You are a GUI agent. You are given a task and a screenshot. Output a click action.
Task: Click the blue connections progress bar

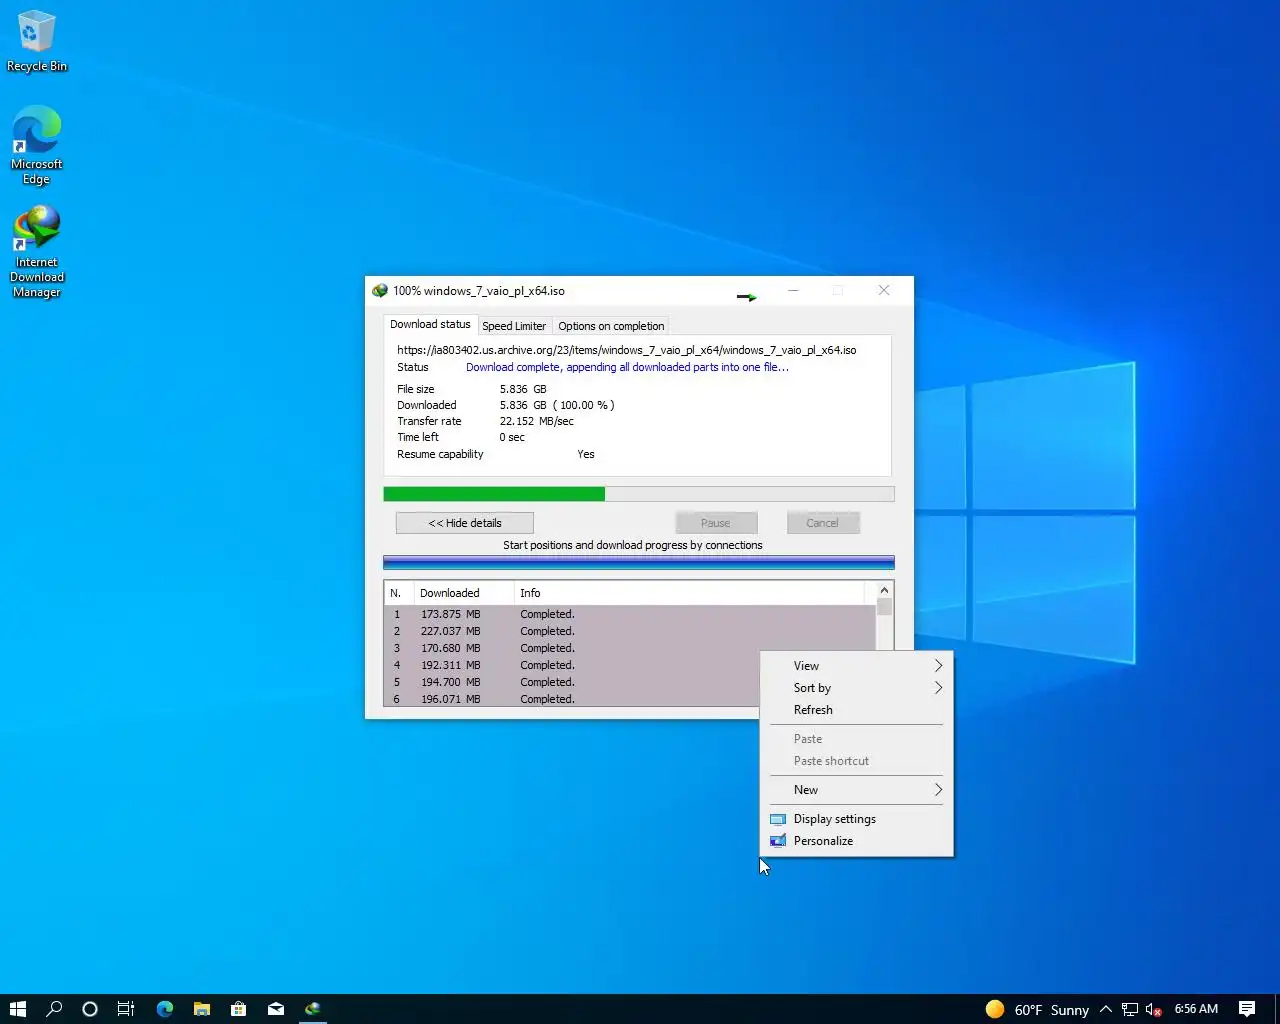click(639, 563)
